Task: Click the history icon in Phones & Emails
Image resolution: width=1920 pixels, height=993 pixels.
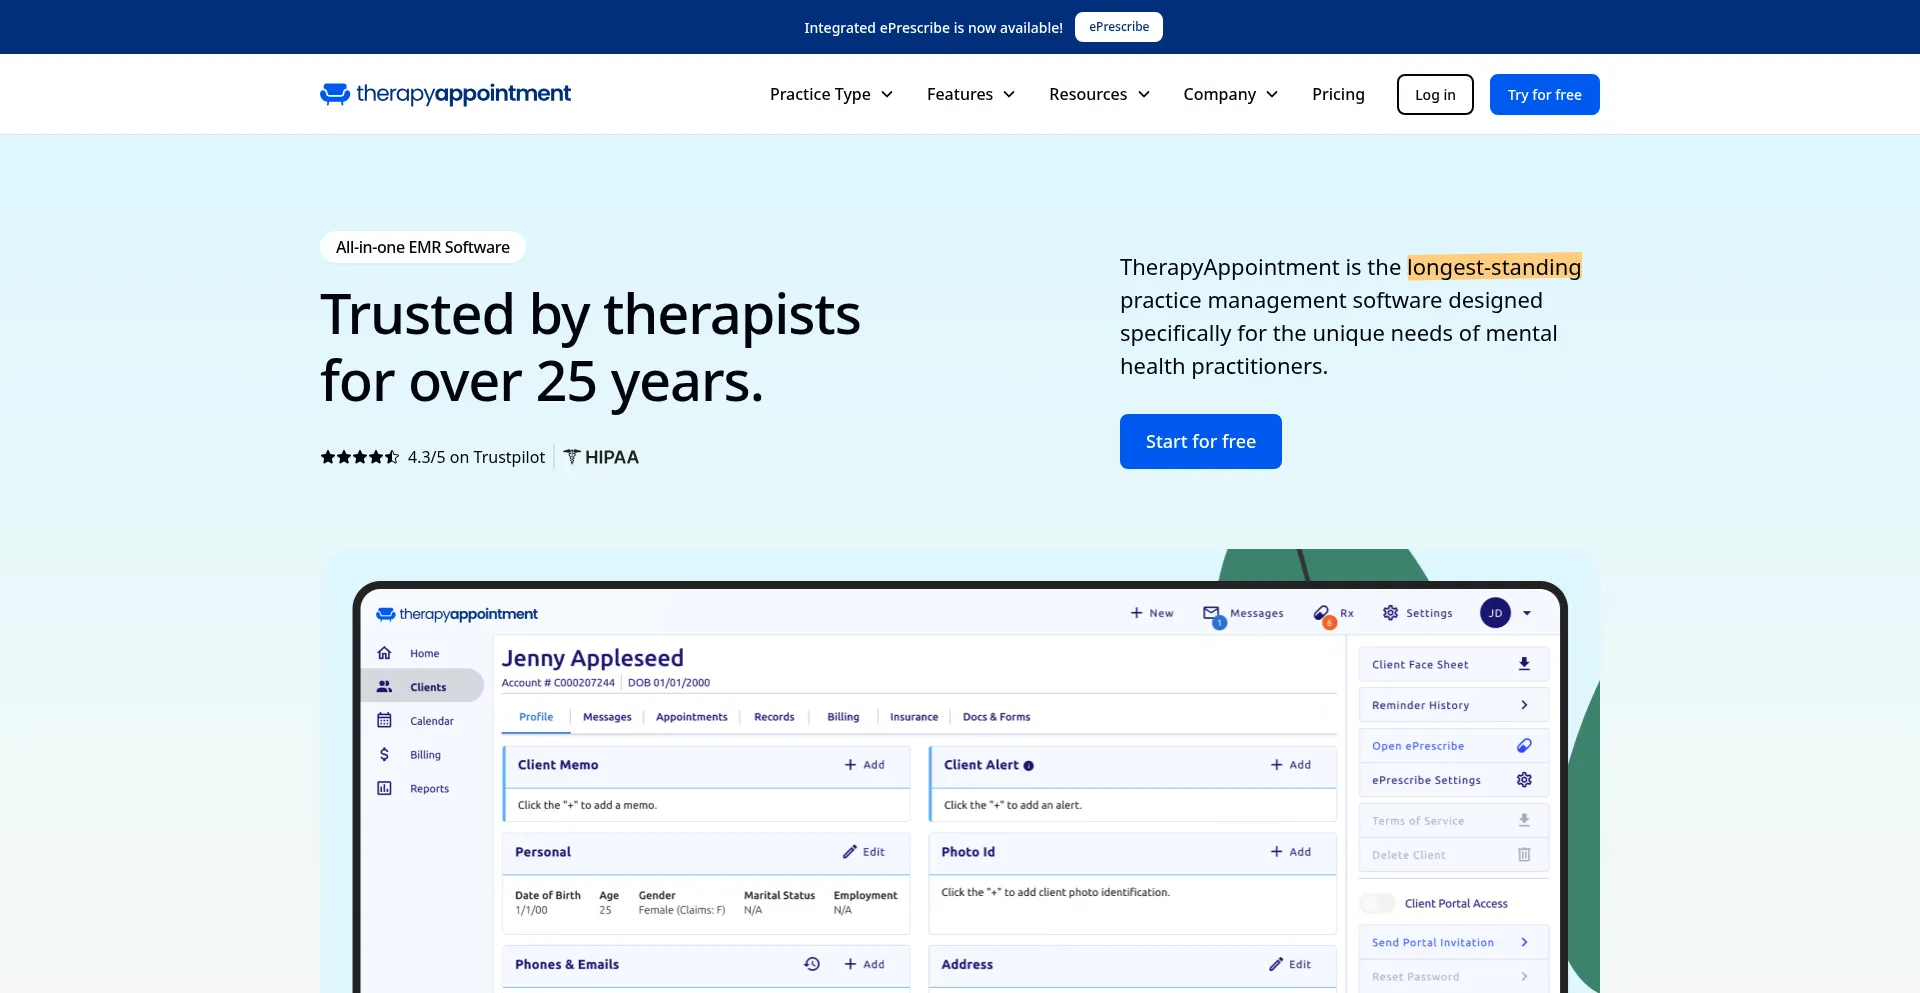Action: click(812, 964)
